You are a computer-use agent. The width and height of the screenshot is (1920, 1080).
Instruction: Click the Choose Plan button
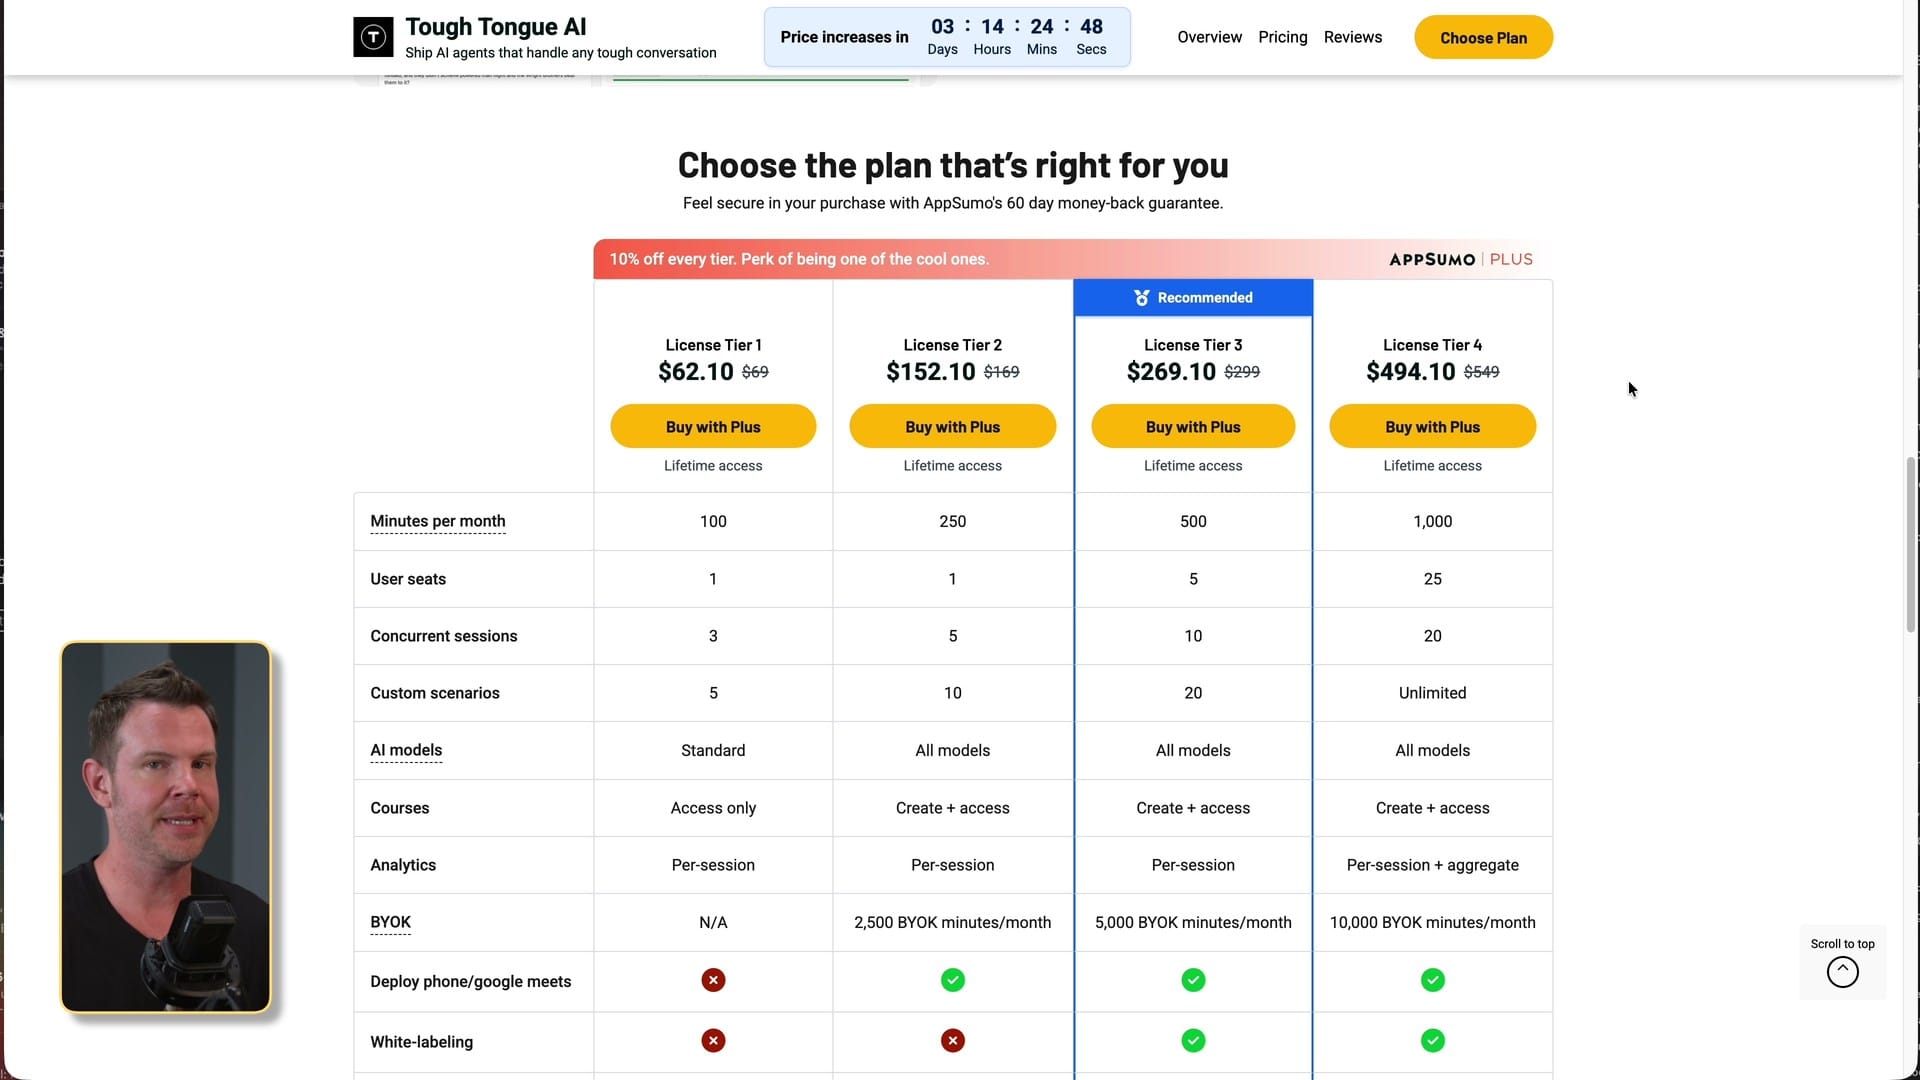(1483, 37)
